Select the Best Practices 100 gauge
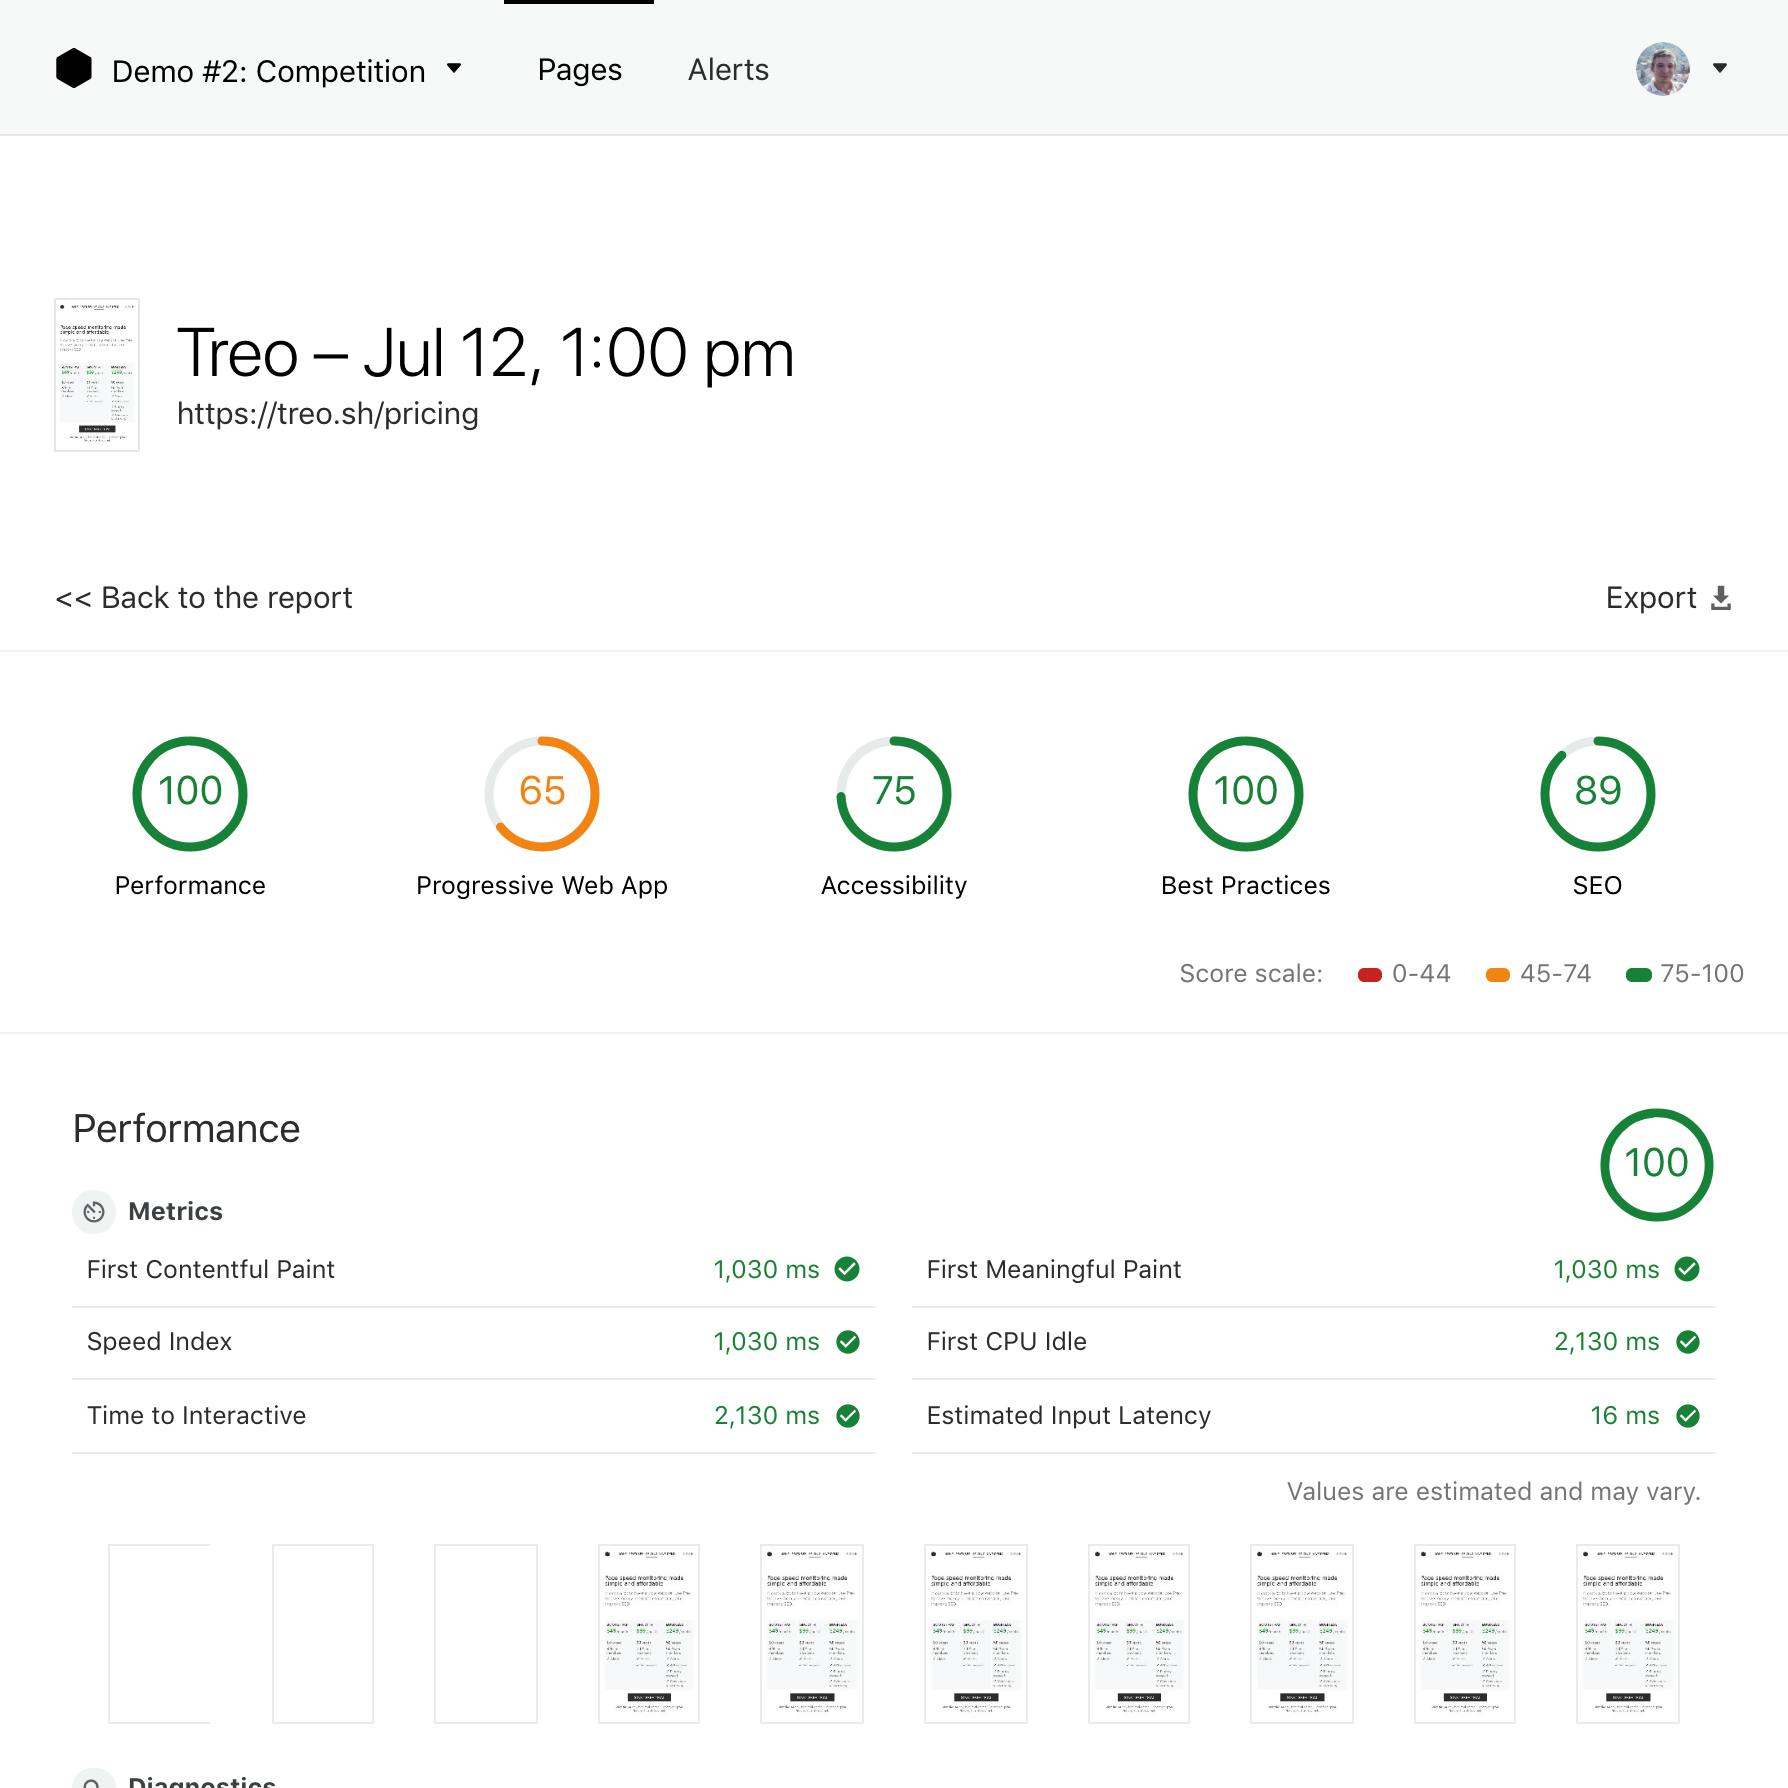Image resolution: width=1788 pixels, height=1788 pixels. pos(1246,794)
